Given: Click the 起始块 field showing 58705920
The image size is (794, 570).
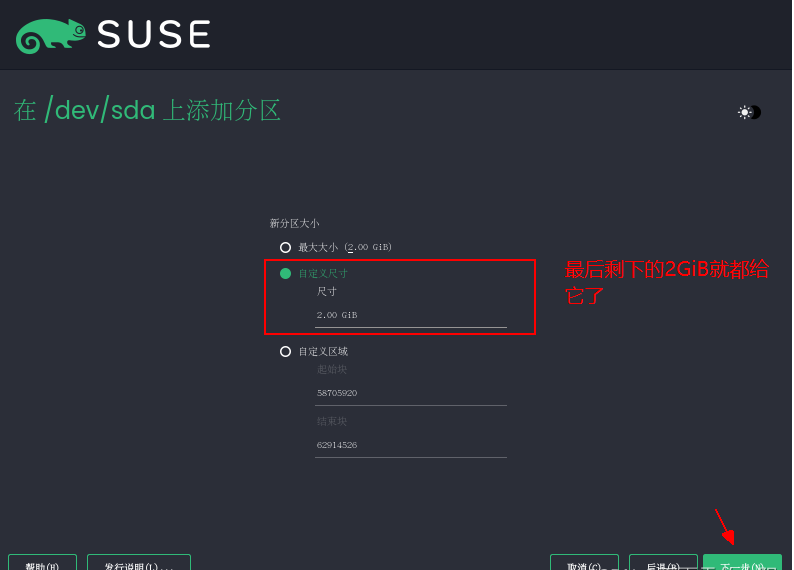Looking at the screenshot, I should pyautogui.click(x=410, y=393).
